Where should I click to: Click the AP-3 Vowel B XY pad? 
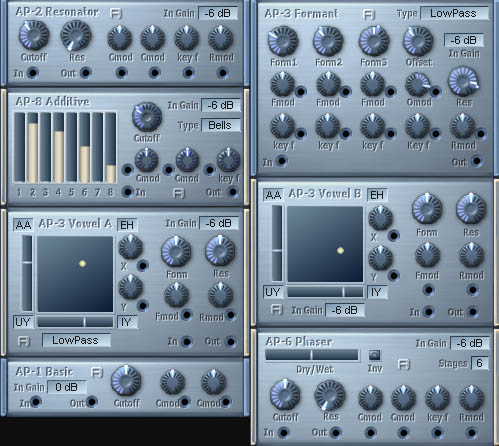coord(325,244)
